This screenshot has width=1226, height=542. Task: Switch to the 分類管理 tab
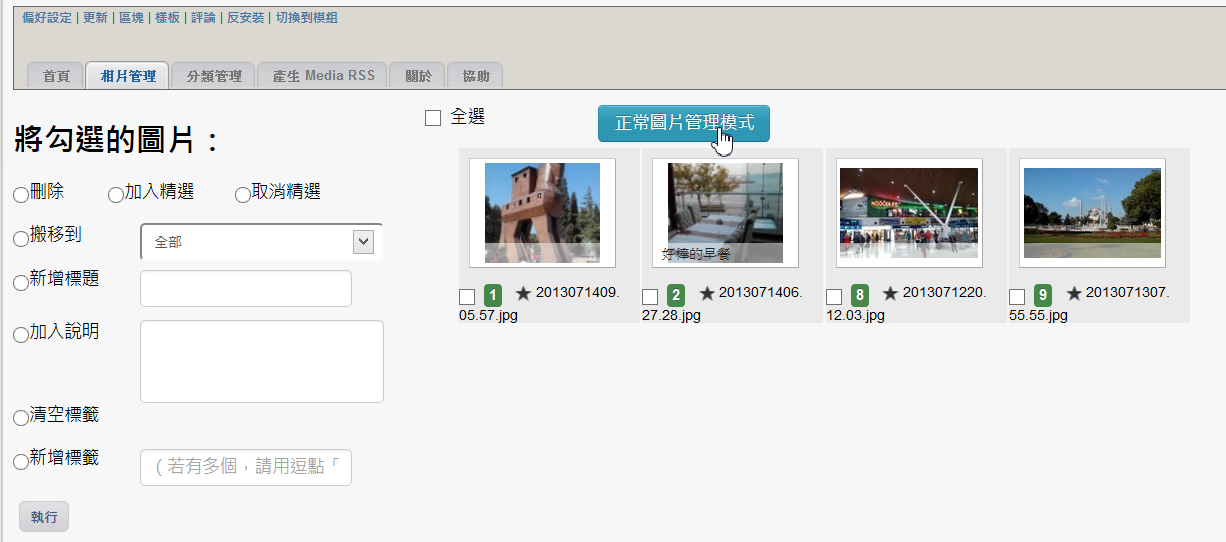coord(214,76)
